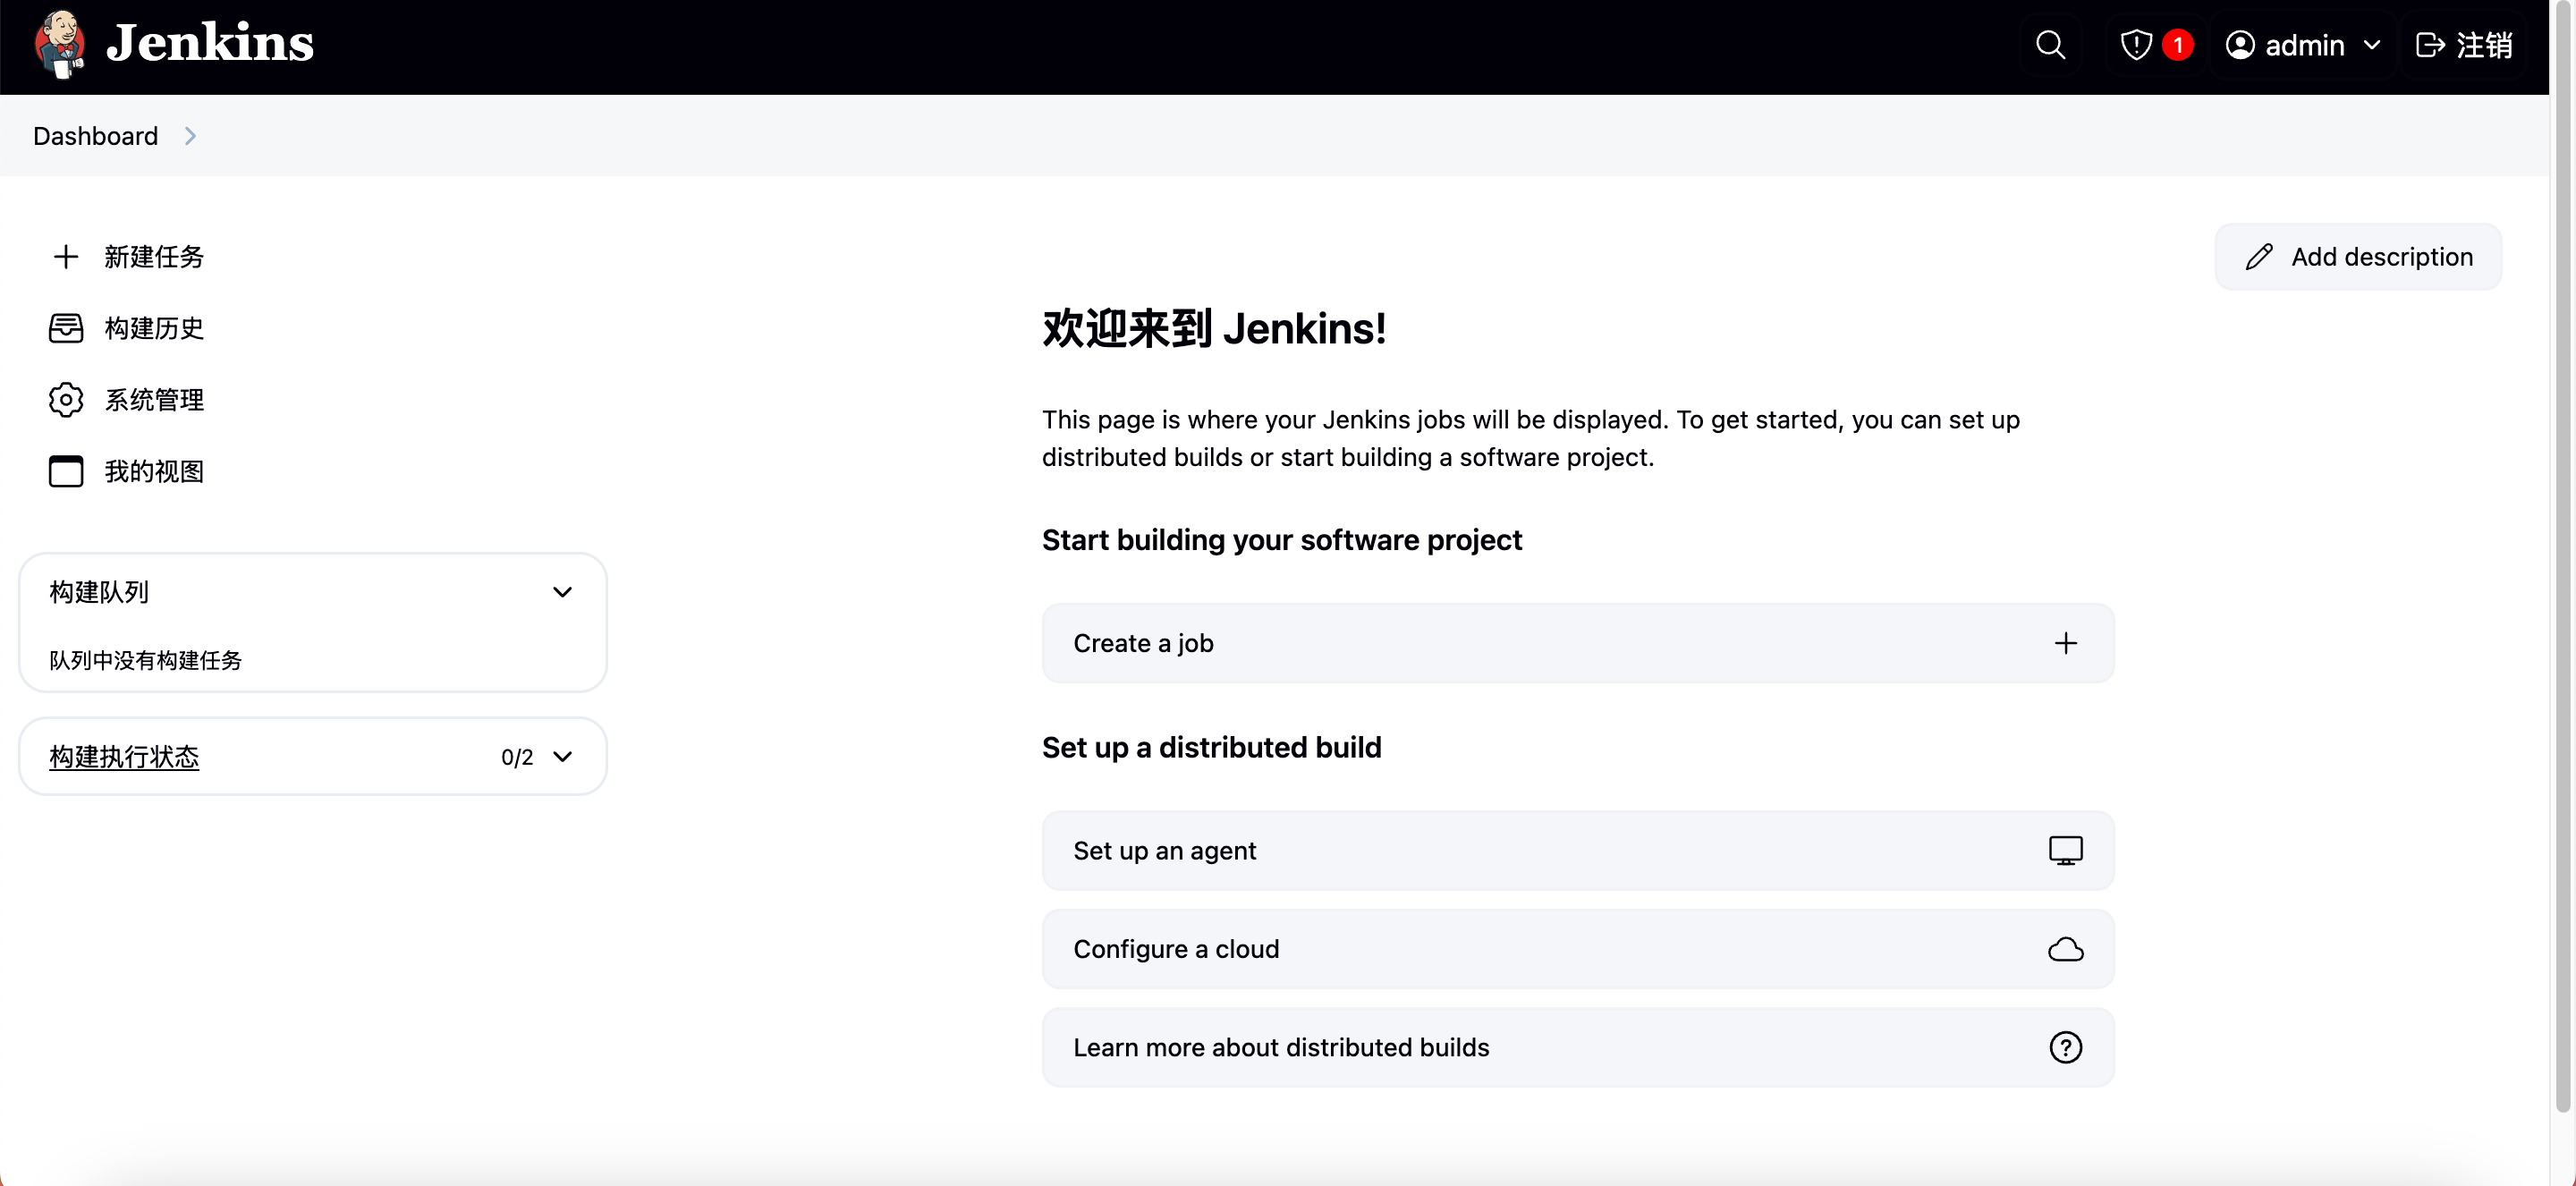Viewport: 2576px width, 1186px height.
Task: Open 构建历史 in the sidebar
Action: pyautogui.click(x=154, y=328)
